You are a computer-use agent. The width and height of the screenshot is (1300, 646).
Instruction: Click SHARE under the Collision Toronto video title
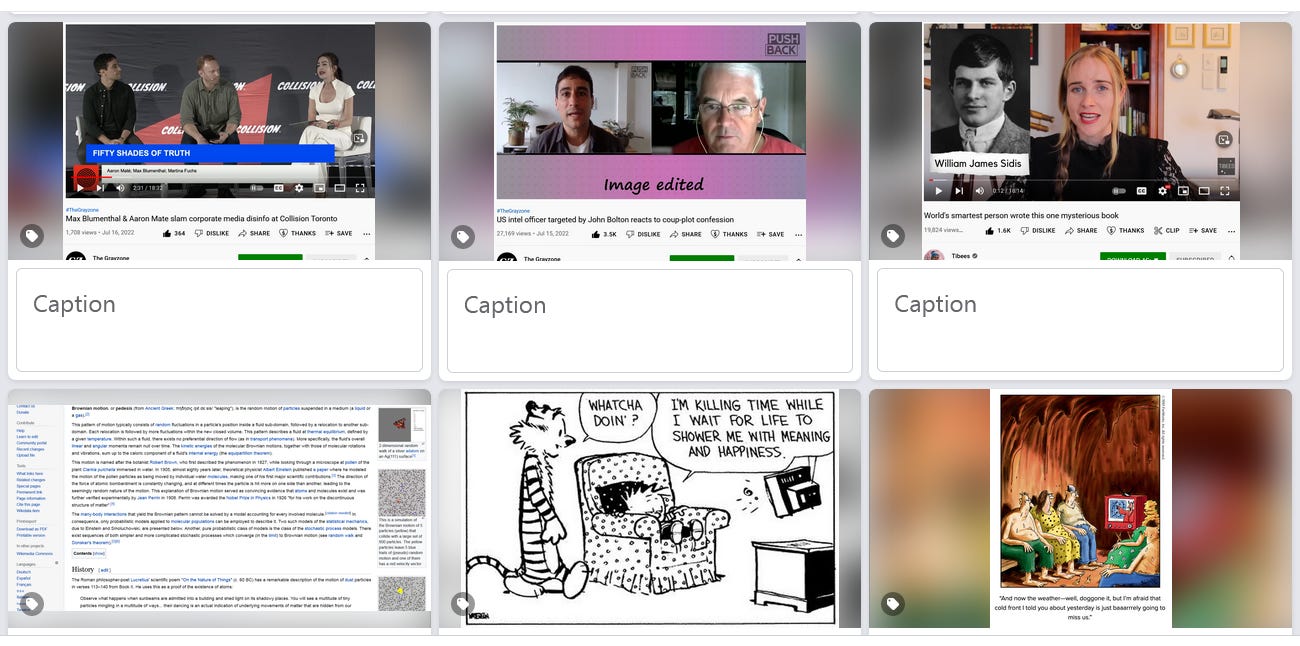[254, 233]
